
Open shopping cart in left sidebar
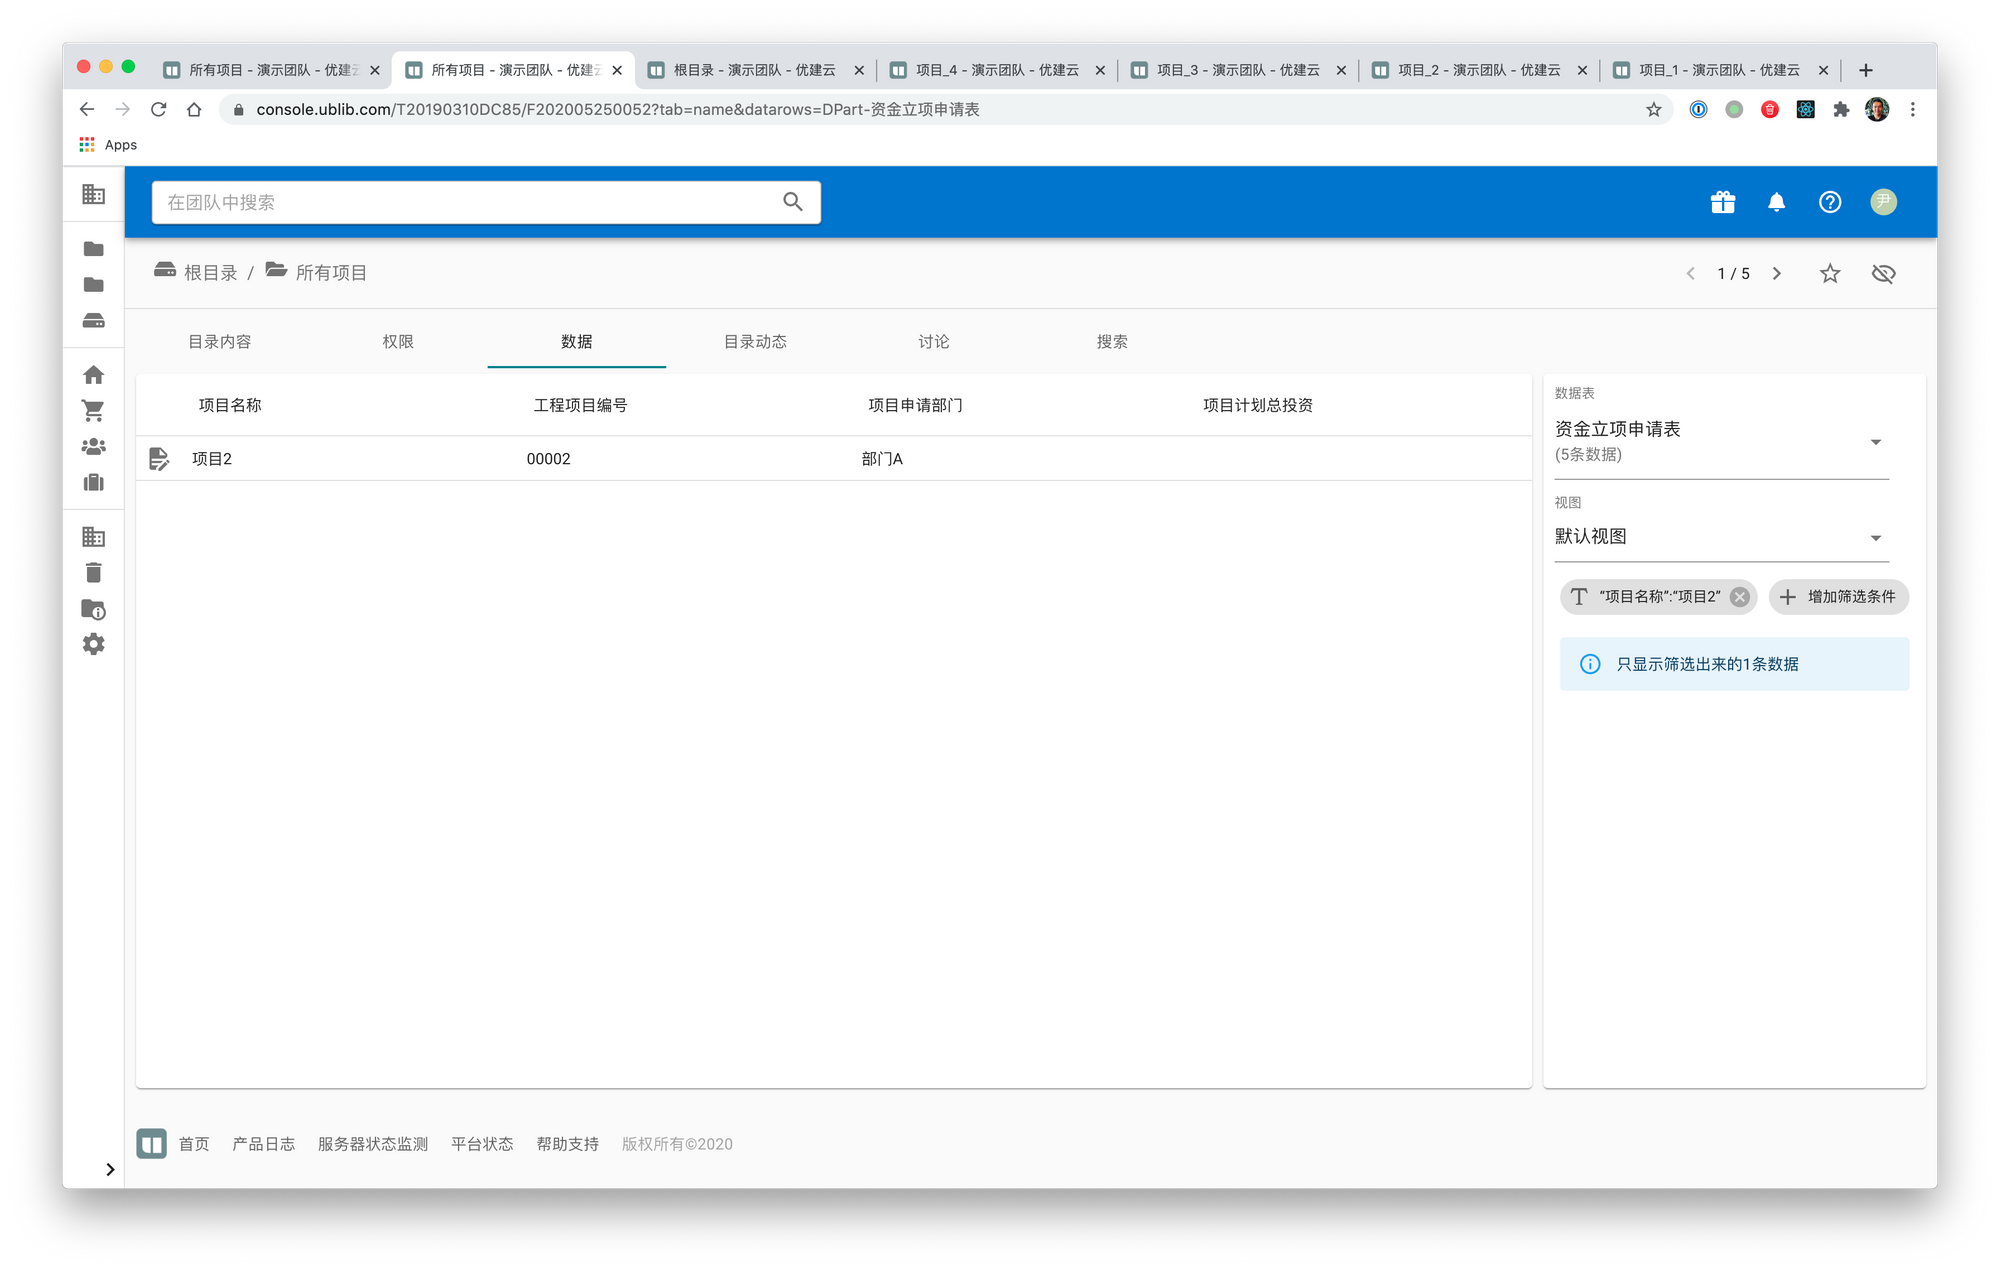point(93,411)
